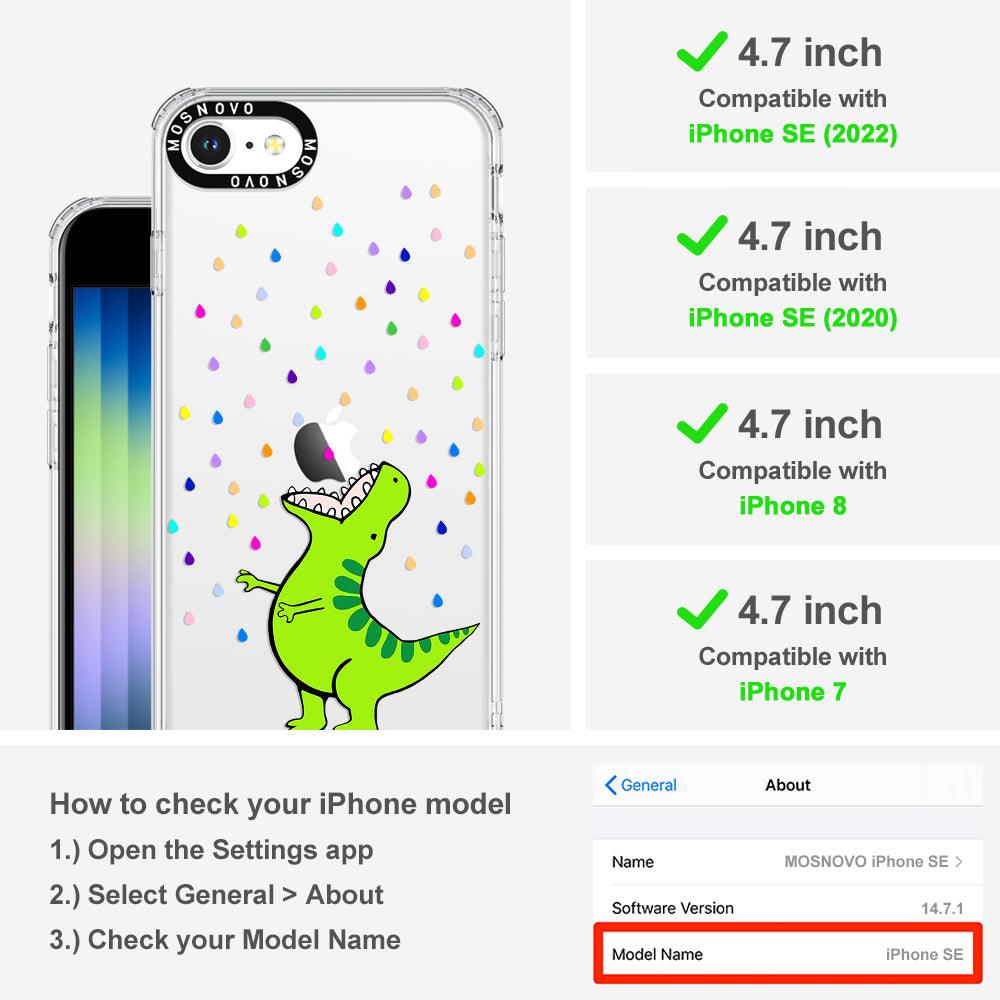The image size is (1000, 1000).
Task: Select the Software Version row
Action: 788,908
